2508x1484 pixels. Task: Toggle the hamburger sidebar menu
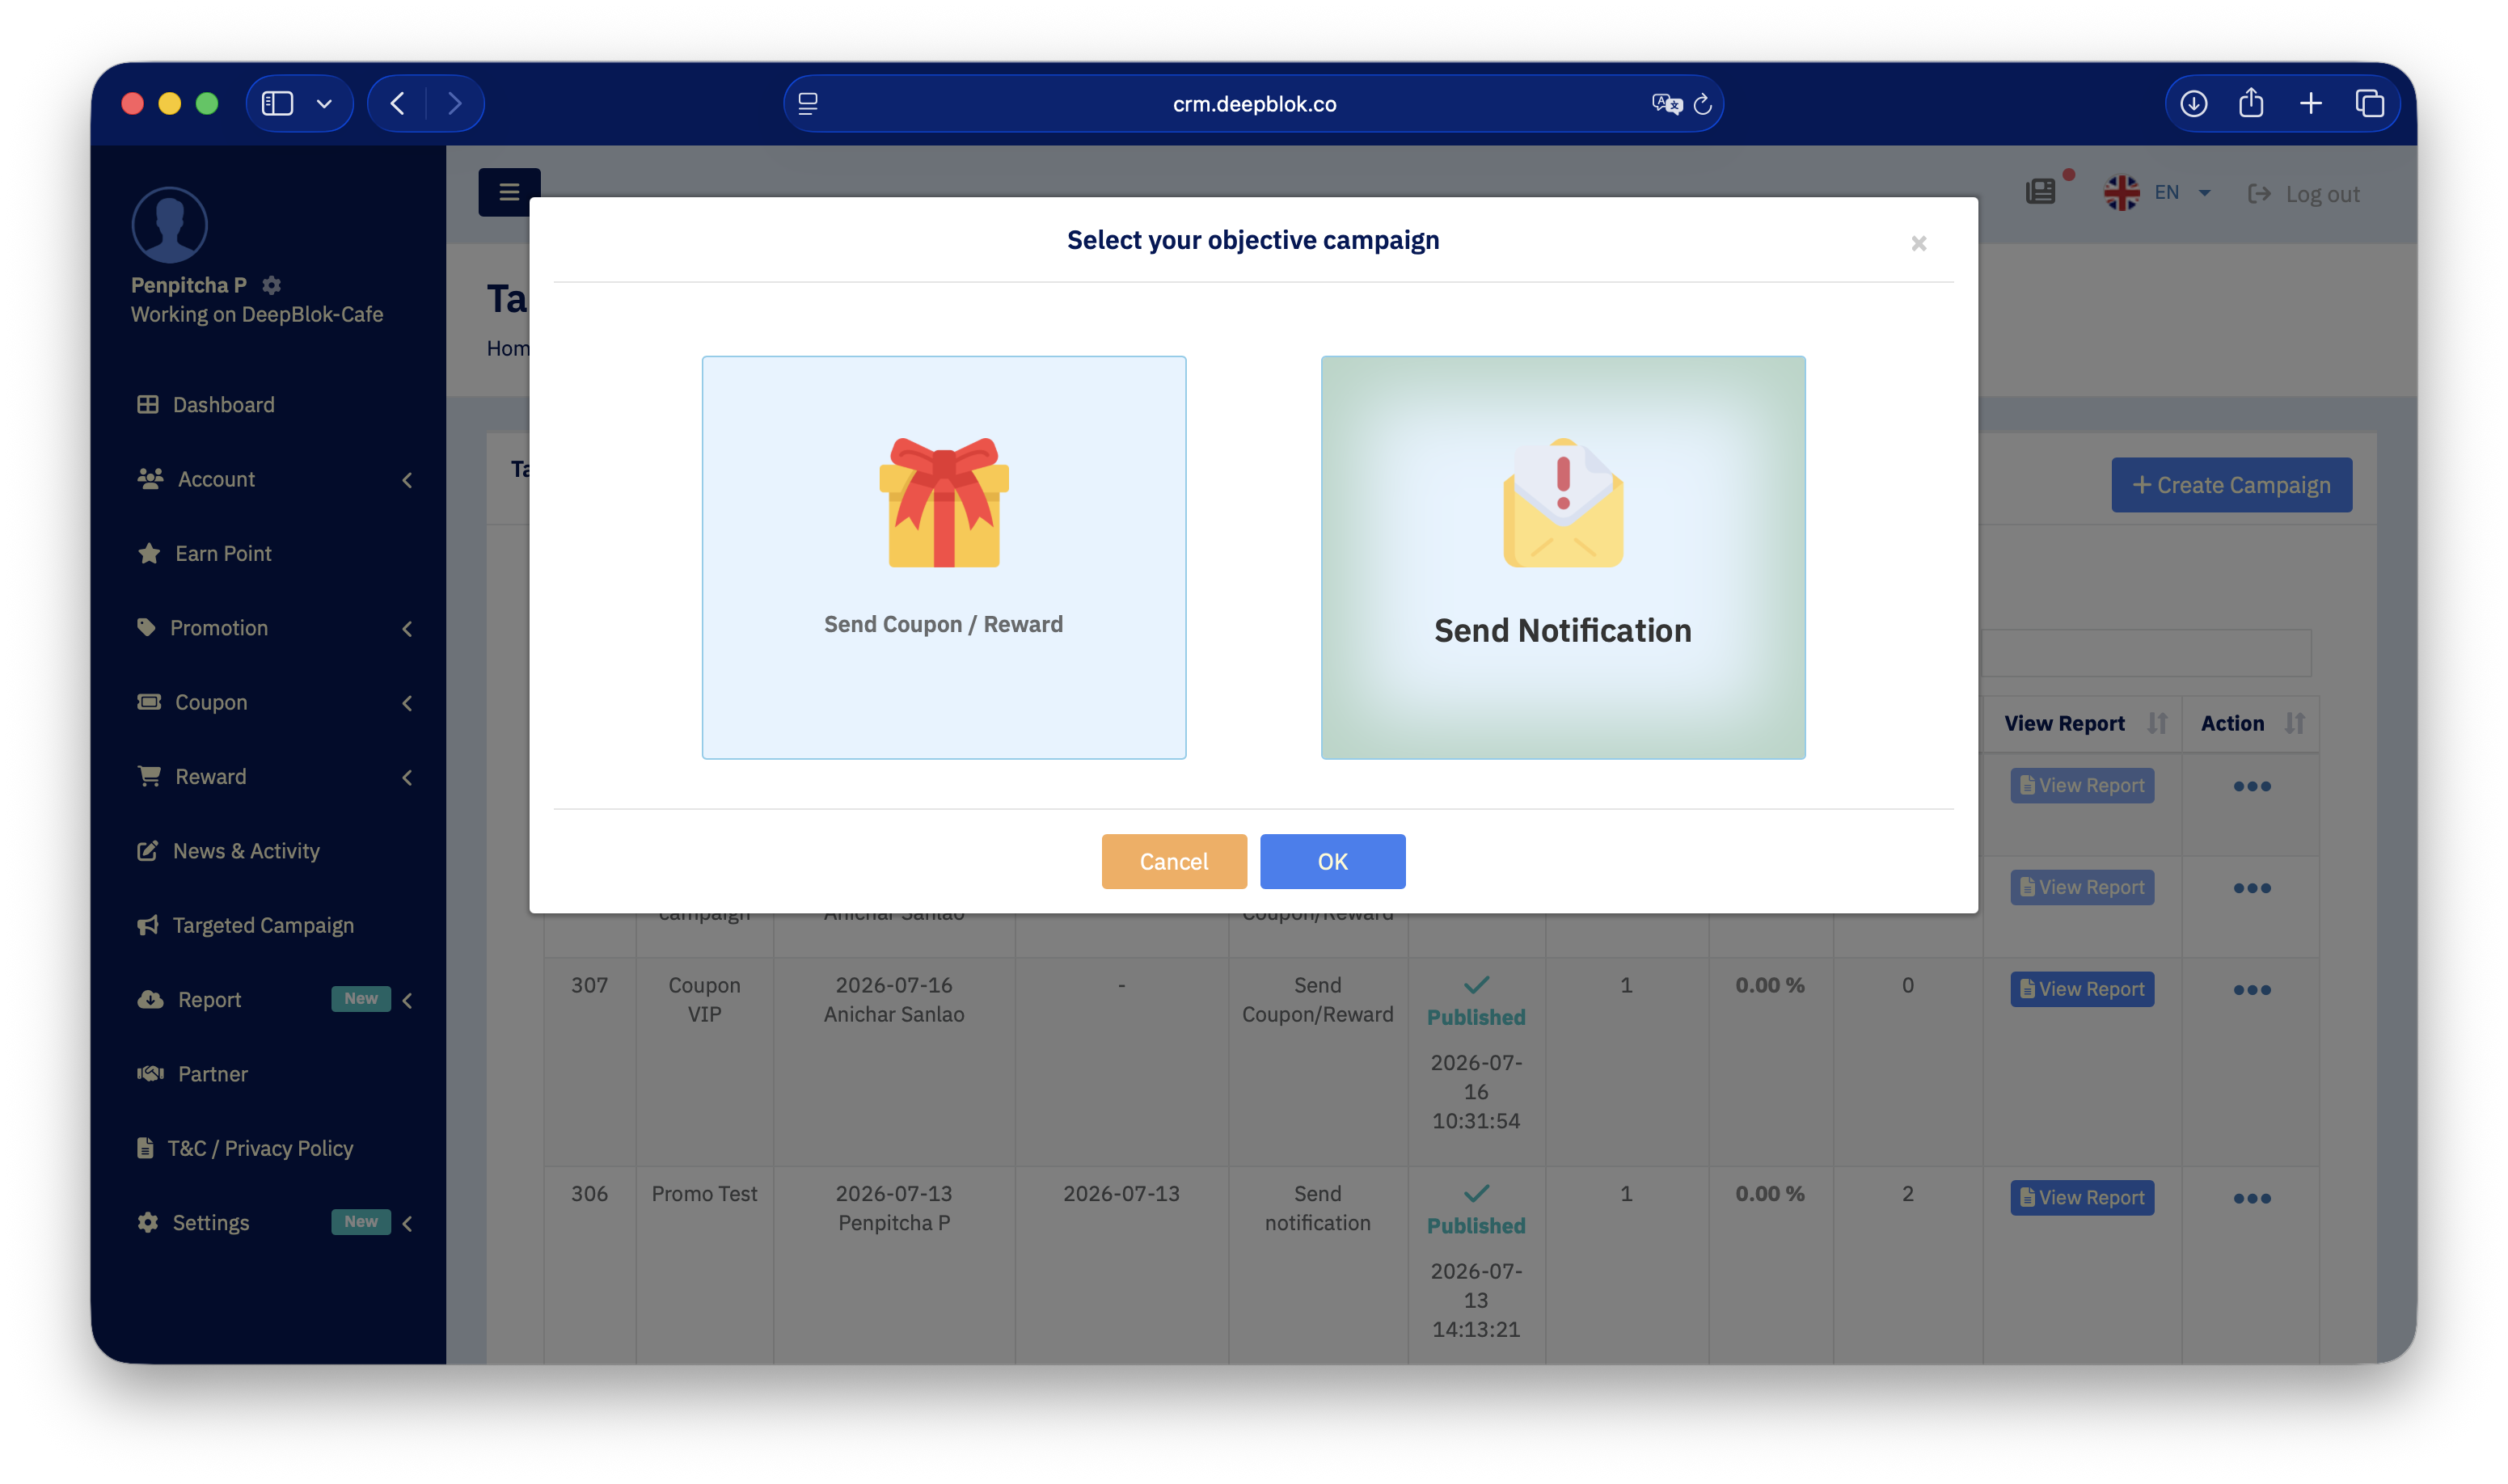509,192
